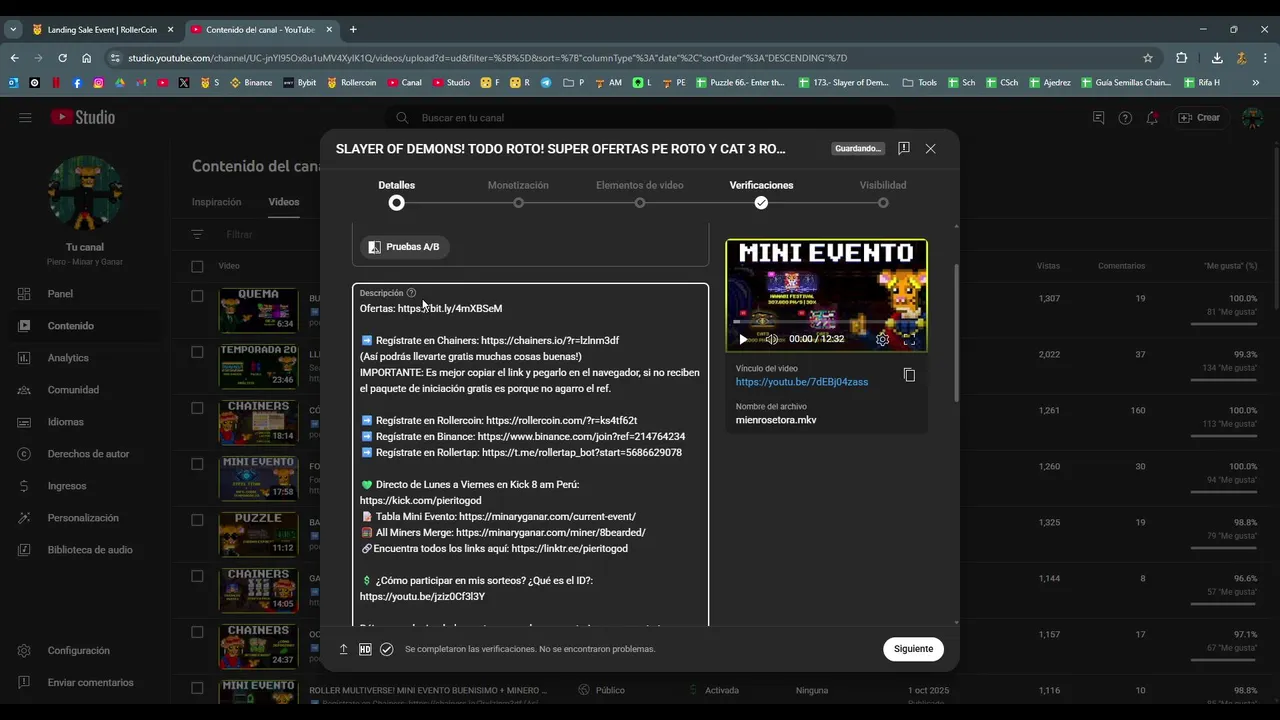Open the Binance bookmark

(x=251, y=82)
